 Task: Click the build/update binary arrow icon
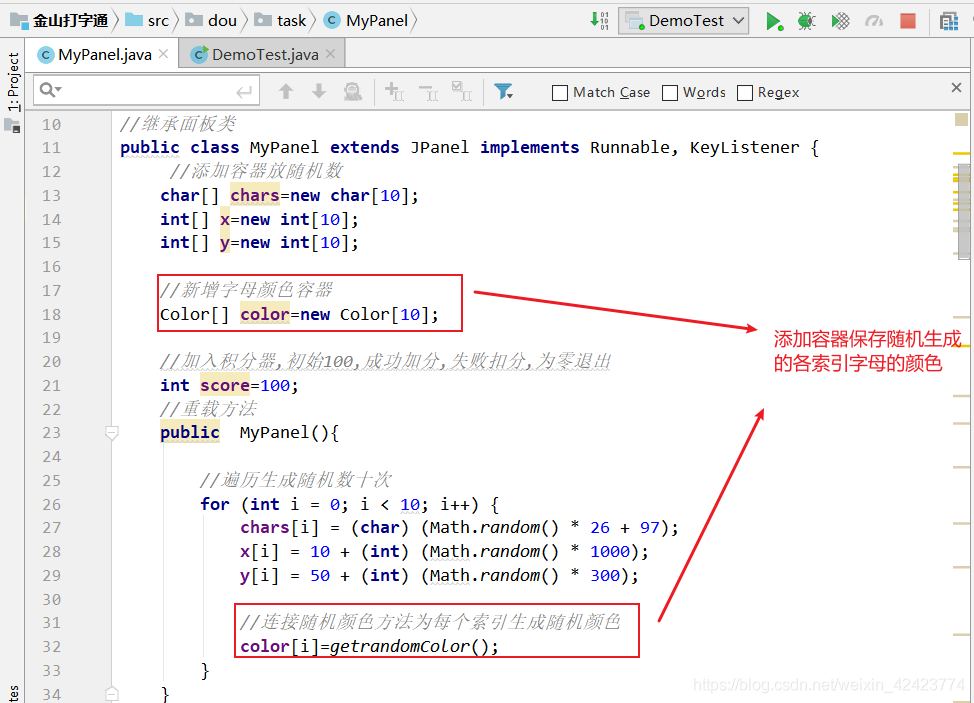pos(599,21)
